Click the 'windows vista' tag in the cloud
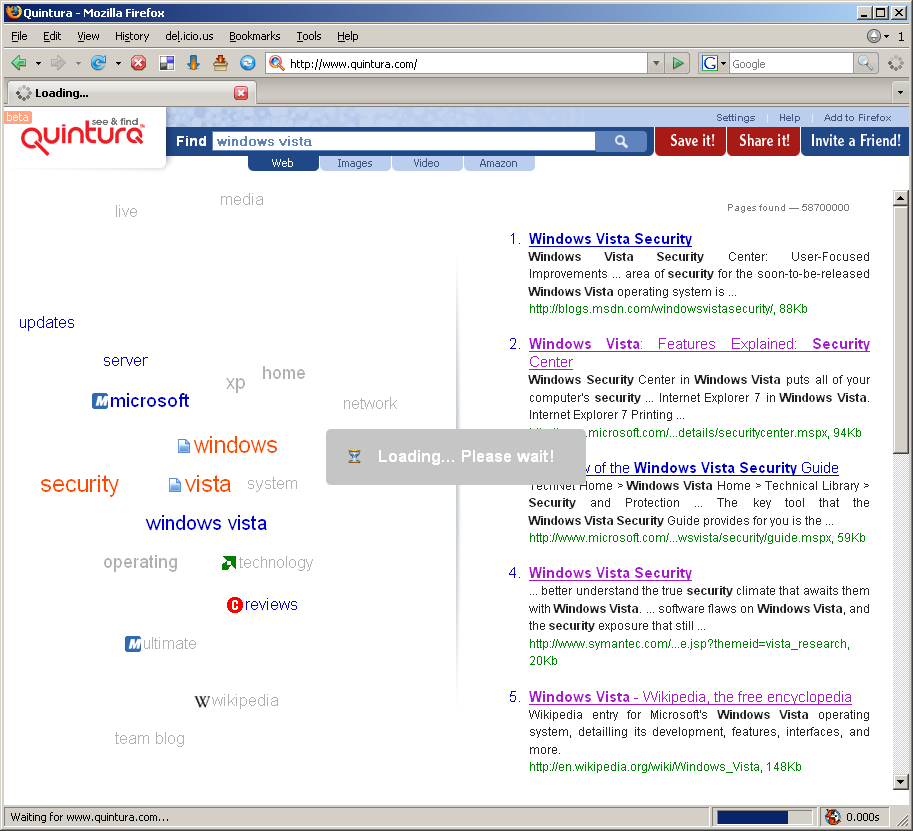Screen dimensions: 913x831 point(206,523)
